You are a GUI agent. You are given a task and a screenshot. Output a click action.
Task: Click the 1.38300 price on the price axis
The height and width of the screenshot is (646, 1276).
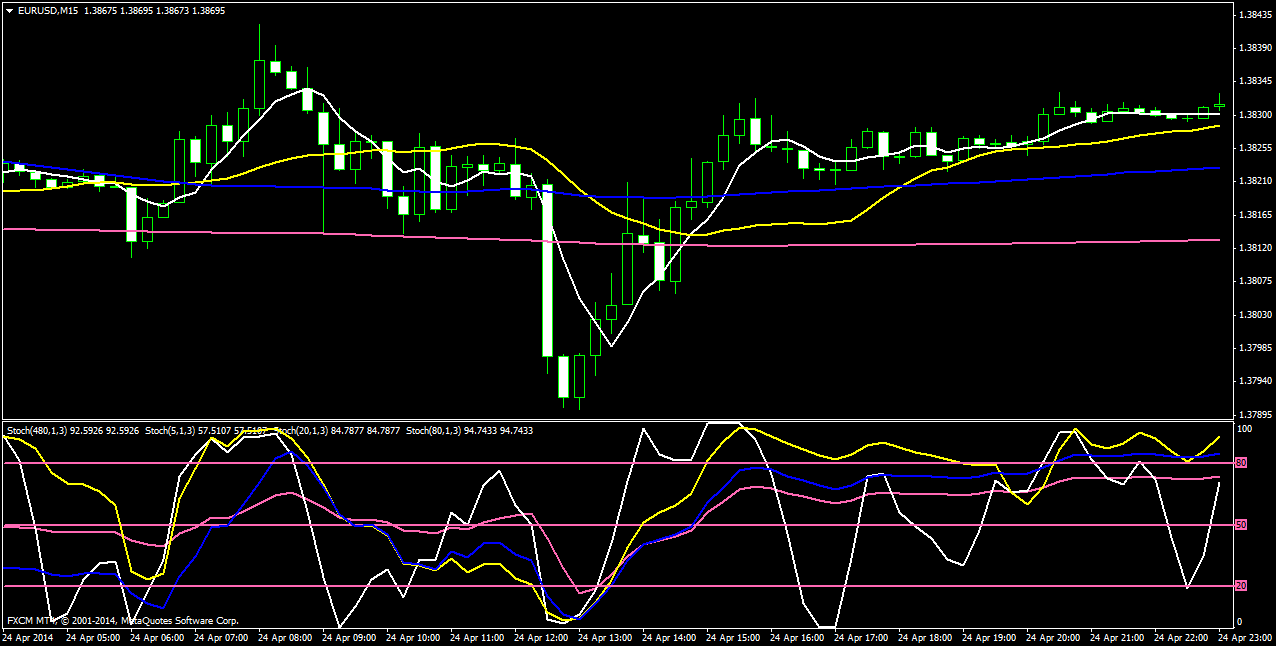click(x=1254, y=115)
